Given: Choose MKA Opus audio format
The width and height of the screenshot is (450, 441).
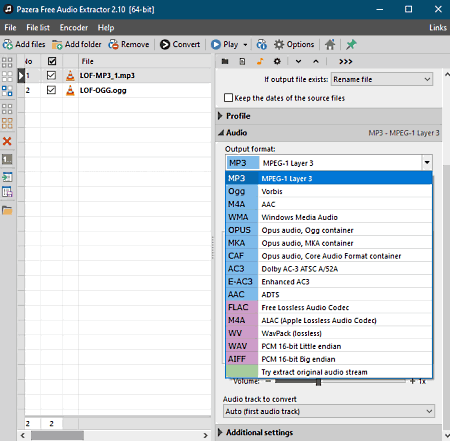Looking at the screenshot, I should tap(329, 243).
